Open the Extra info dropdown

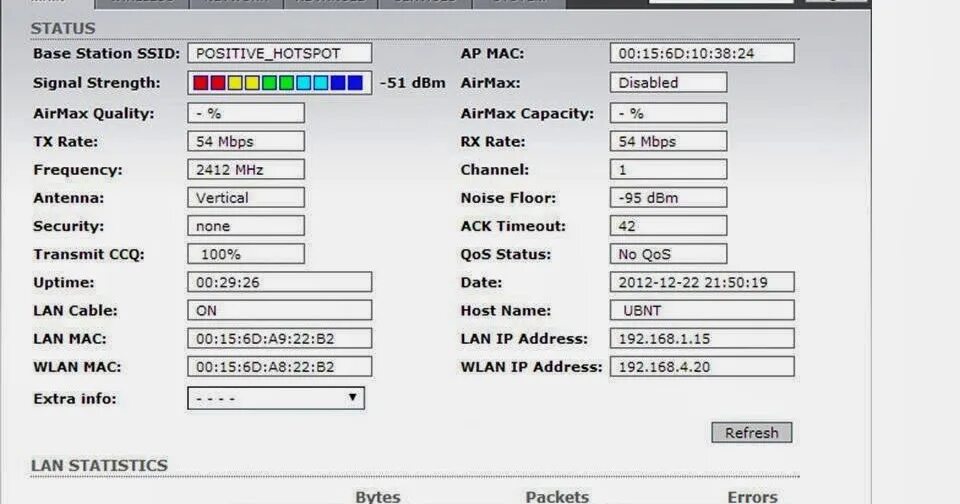point(276,398)
